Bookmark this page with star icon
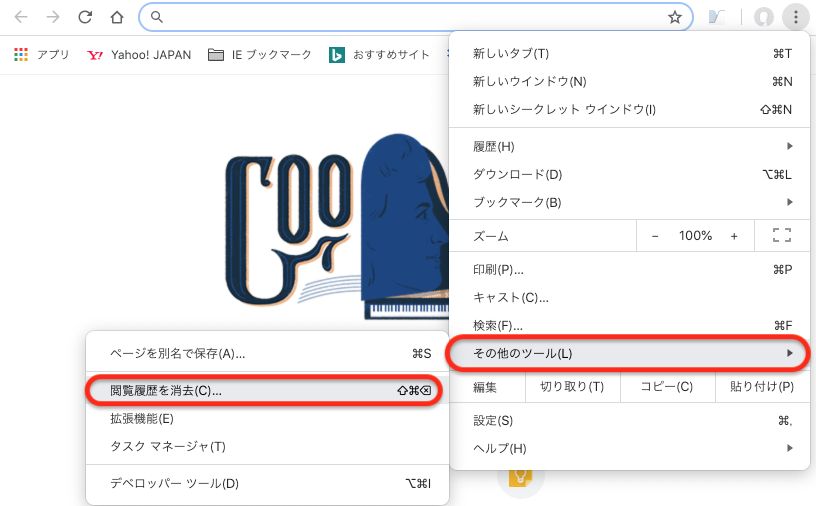 [x=675, y=17]
